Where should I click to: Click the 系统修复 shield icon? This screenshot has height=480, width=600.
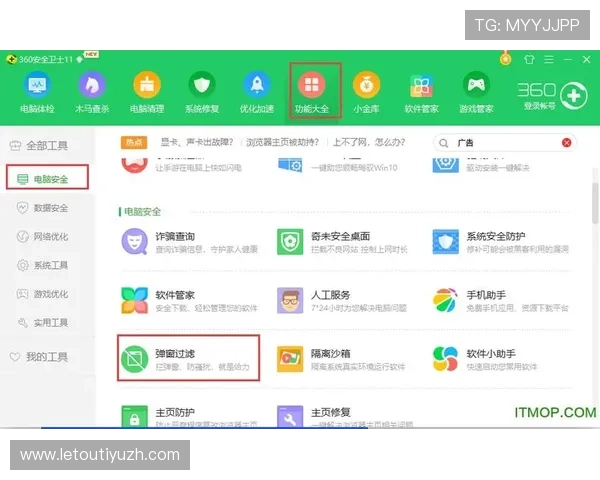pyautogui.click(x=202, y=85)
